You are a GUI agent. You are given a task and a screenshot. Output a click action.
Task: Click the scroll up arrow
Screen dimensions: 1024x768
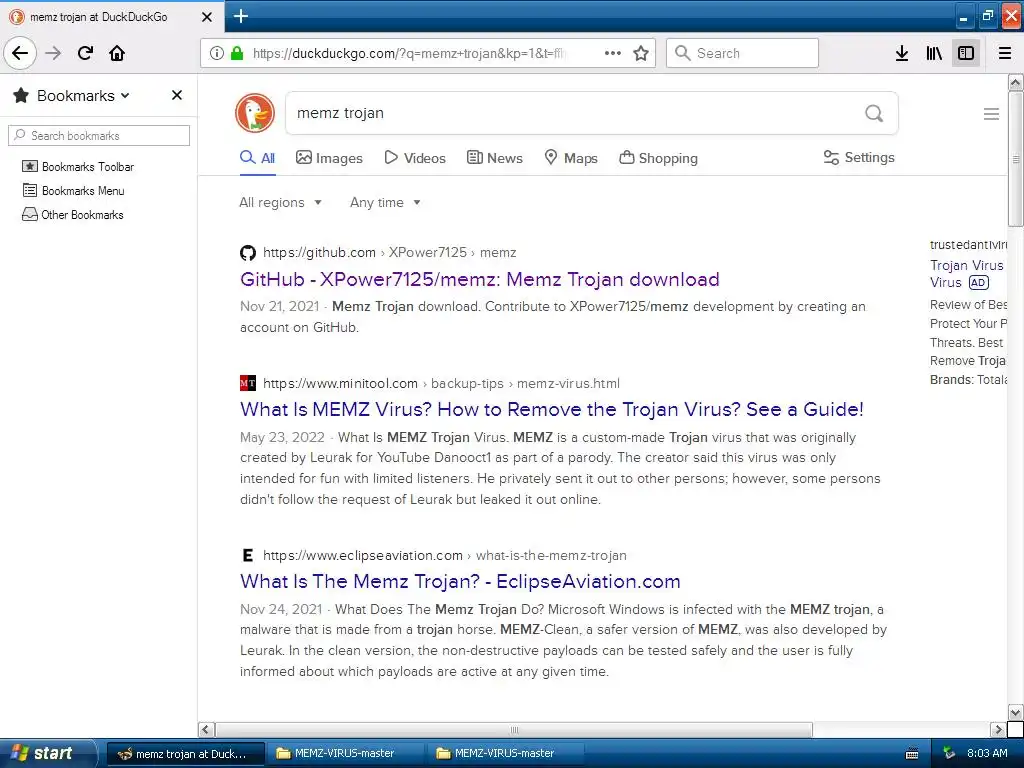point(1015,82)
